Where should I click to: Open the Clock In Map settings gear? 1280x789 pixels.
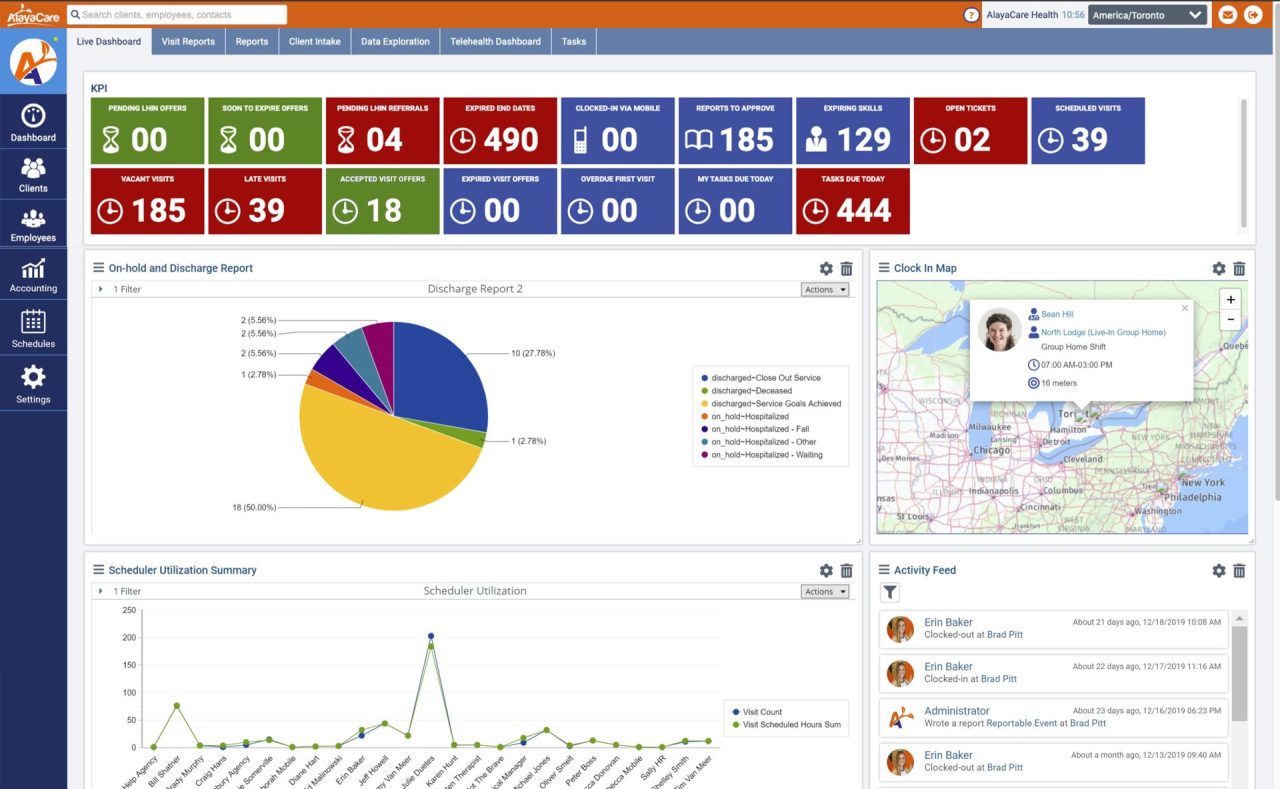coord(1219,268)
